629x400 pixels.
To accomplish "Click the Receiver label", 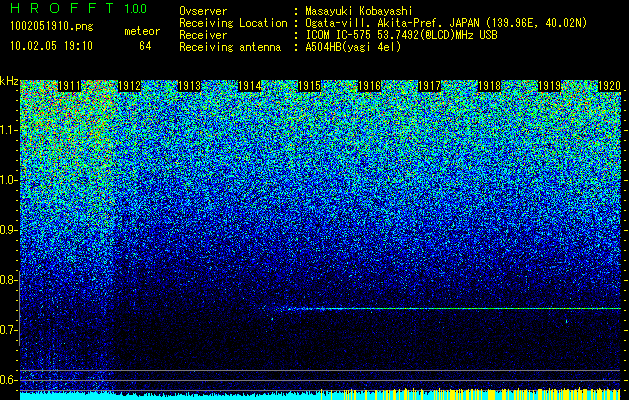I will pyautogui.click(x=203, y=35).
